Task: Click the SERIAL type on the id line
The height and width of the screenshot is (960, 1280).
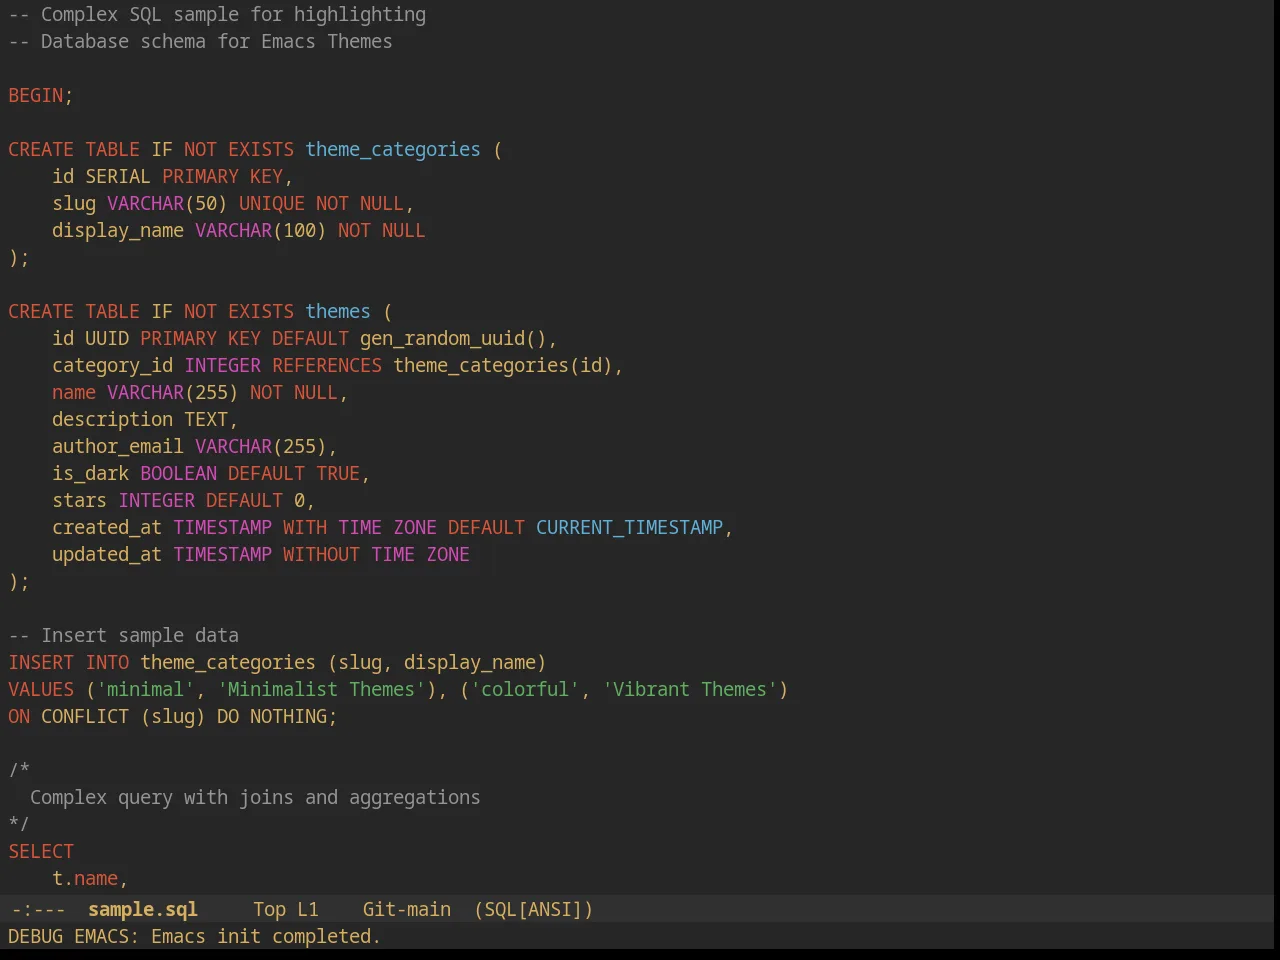Action: click(118, 176)
